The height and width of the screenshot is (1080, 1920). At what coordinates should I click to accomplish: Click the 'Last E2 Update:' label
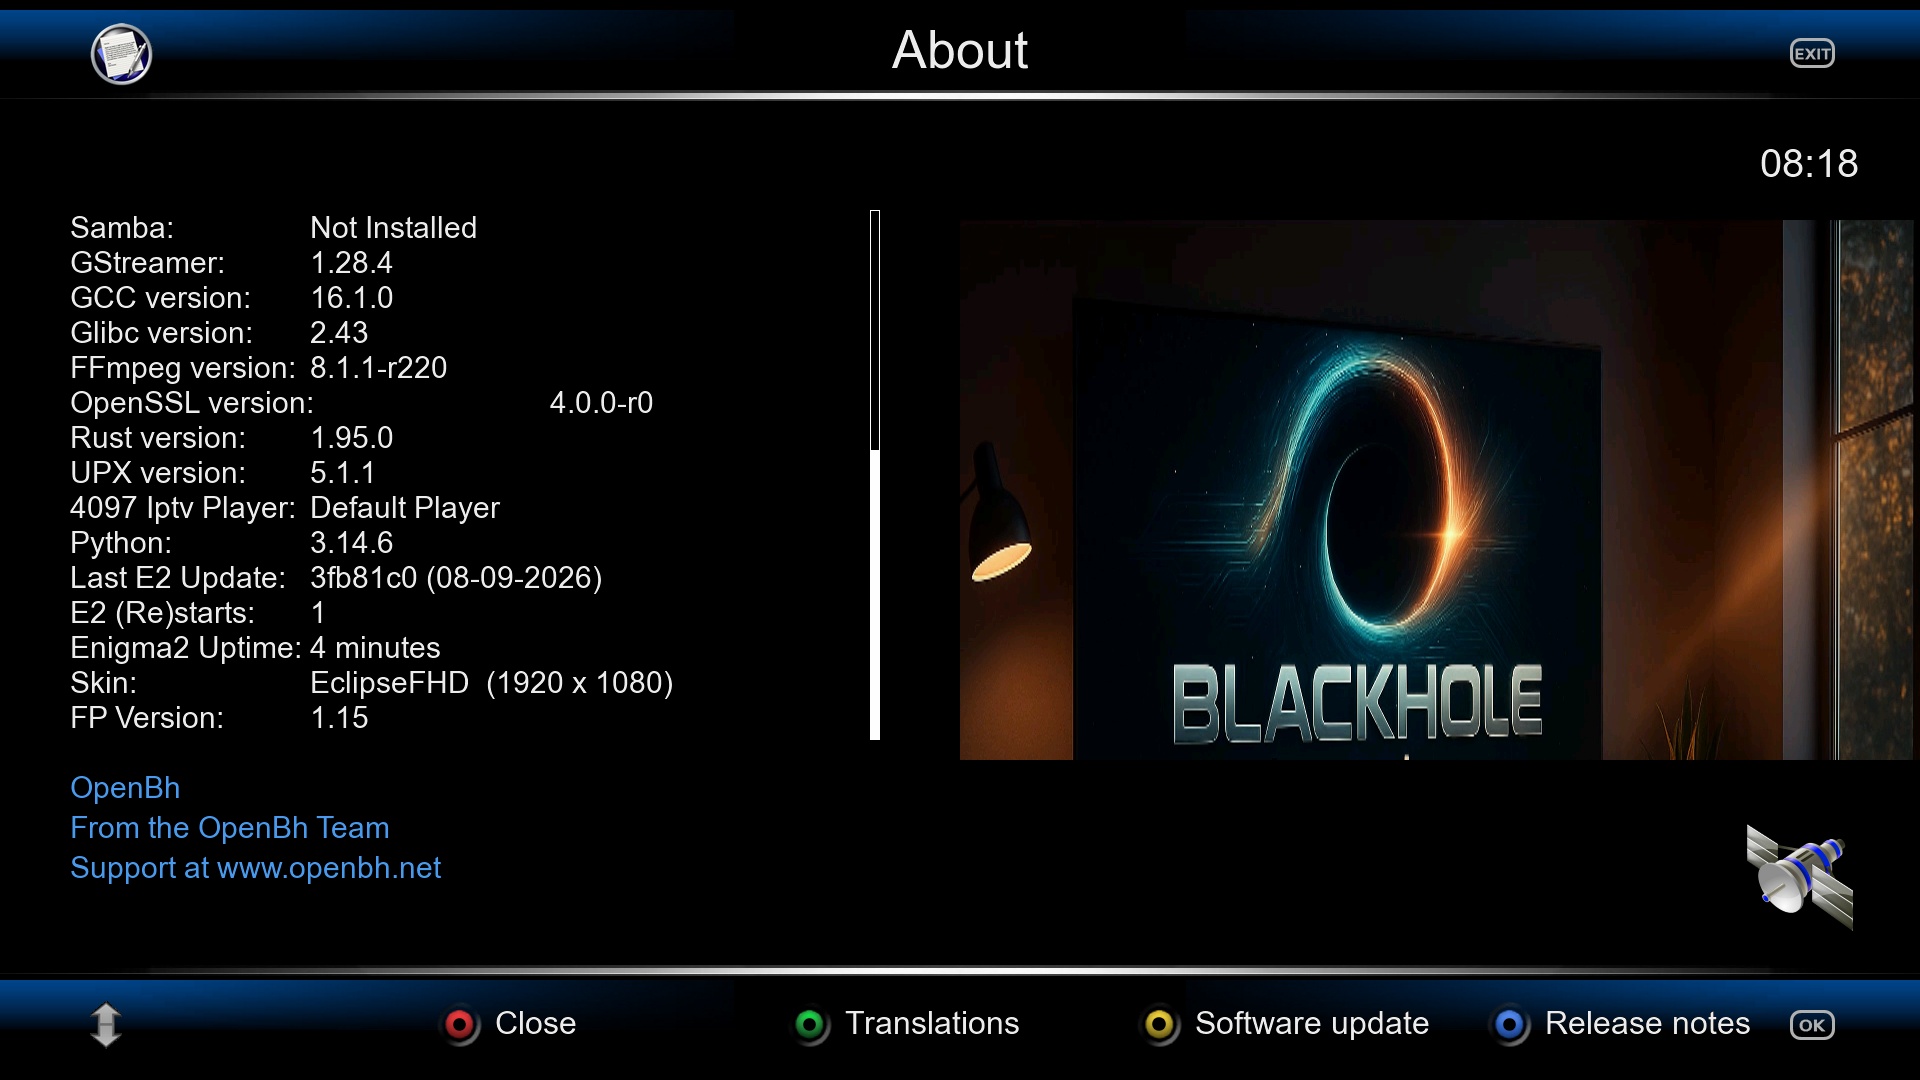tap(178, 578)
